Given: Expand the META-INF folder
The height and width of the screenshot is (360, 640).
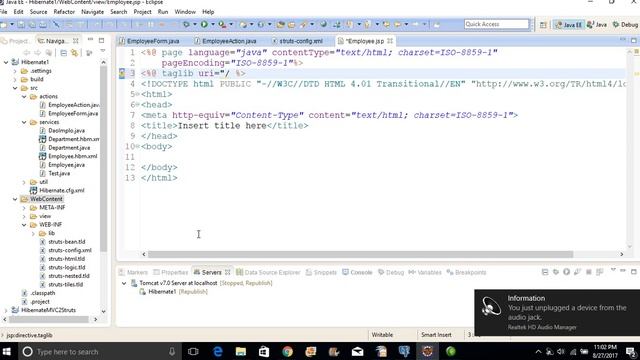Looking at the screenshot, I should (x=24, y=208).
